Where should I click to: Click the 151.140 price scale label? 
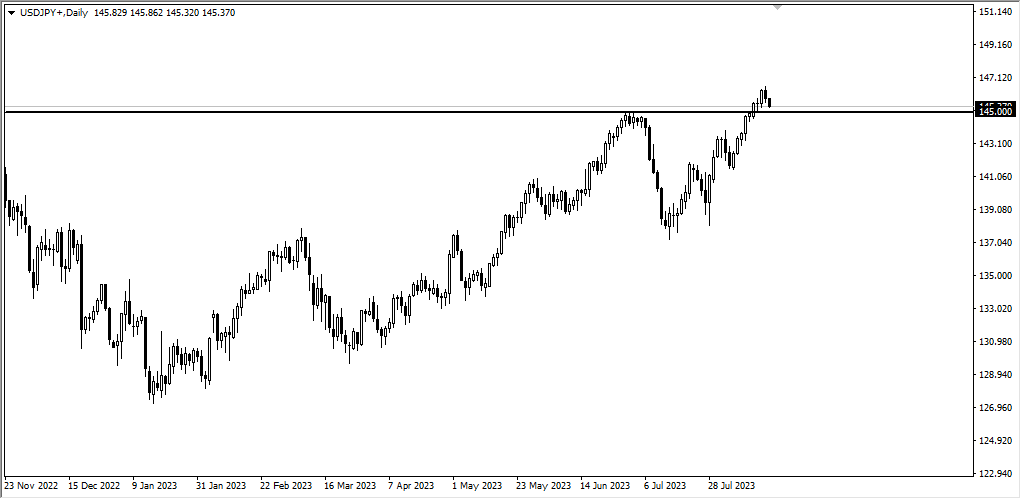[x=996, y=12]
